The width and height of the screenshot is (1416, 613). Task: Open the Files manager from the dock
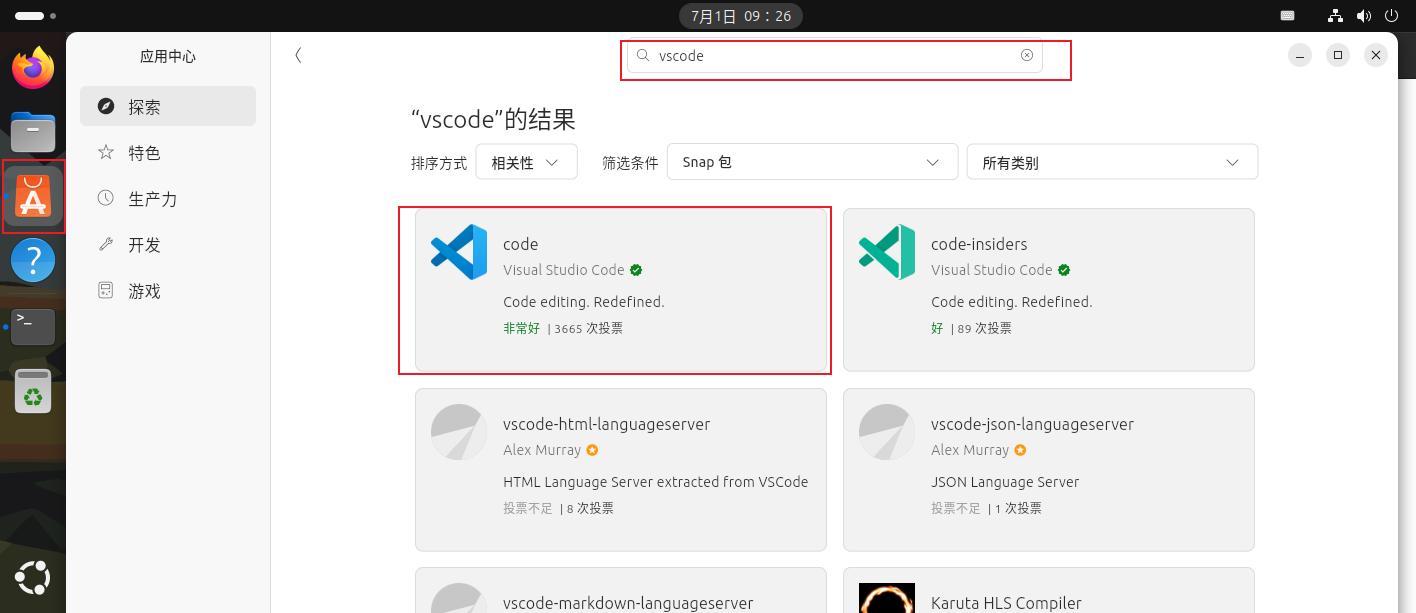tap(33, 132)
